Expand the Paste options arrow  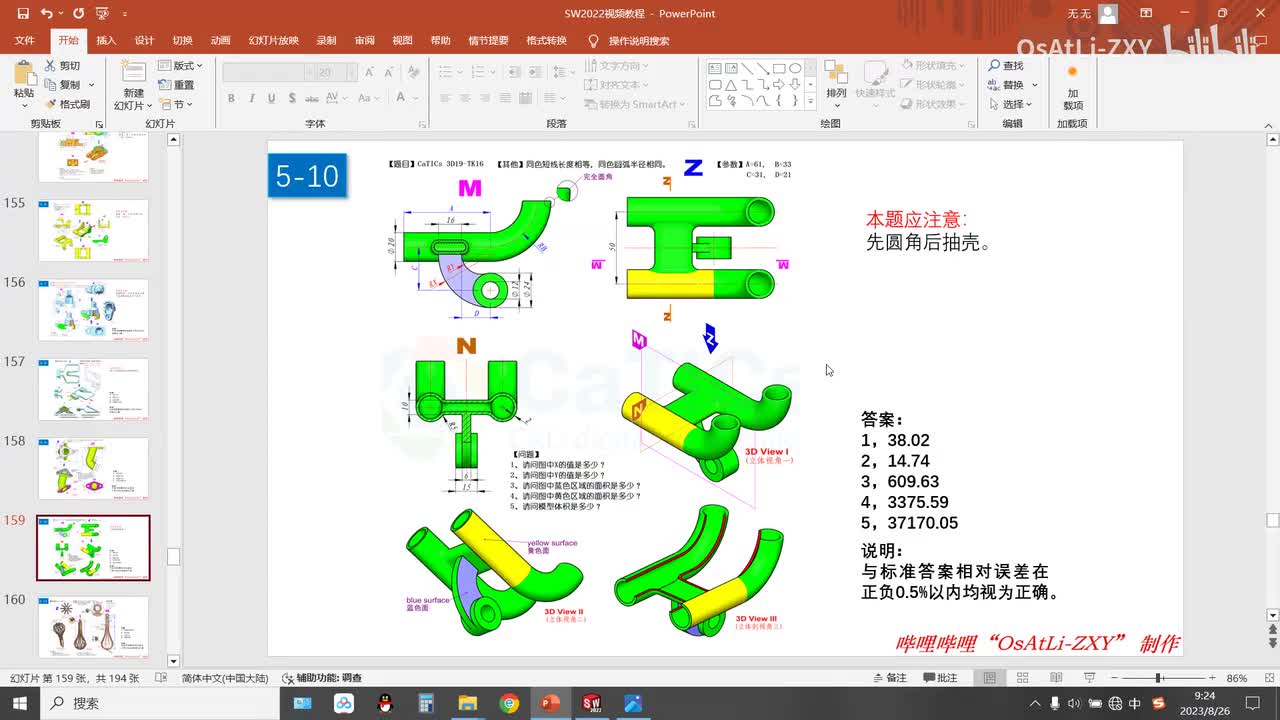(23, 105)
